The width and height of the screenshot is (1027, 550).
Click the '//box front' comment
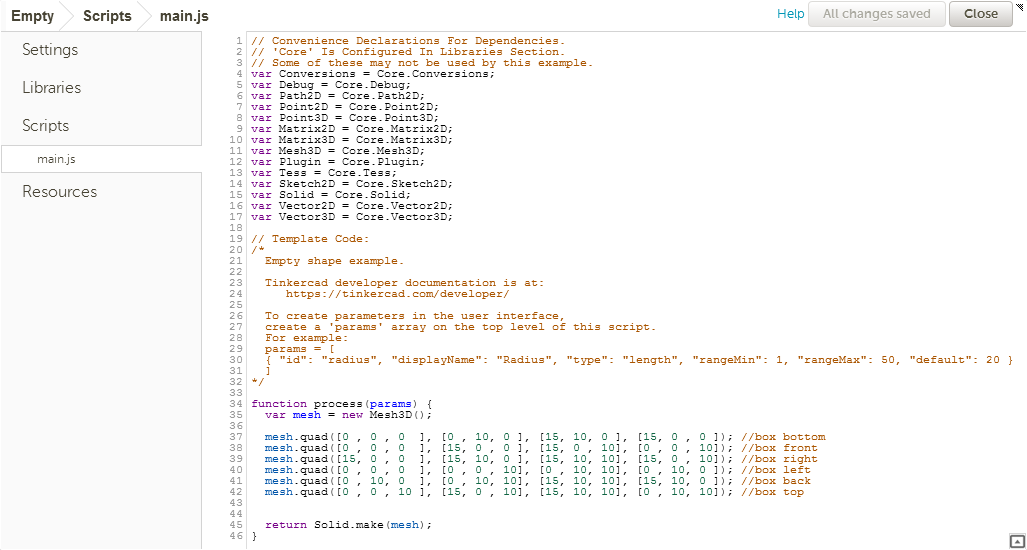coord(779,449)
